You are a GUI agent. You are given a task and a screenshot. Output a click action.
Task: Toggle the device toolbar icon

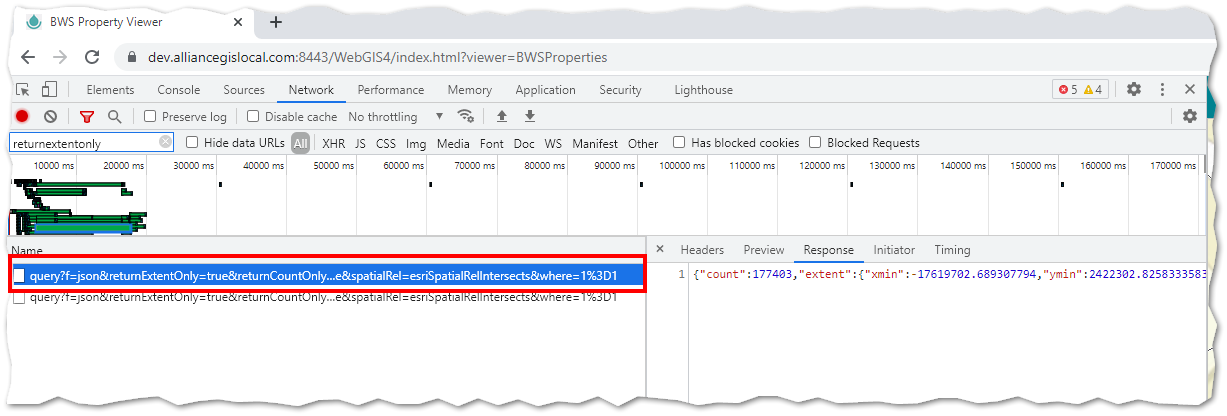50,90
